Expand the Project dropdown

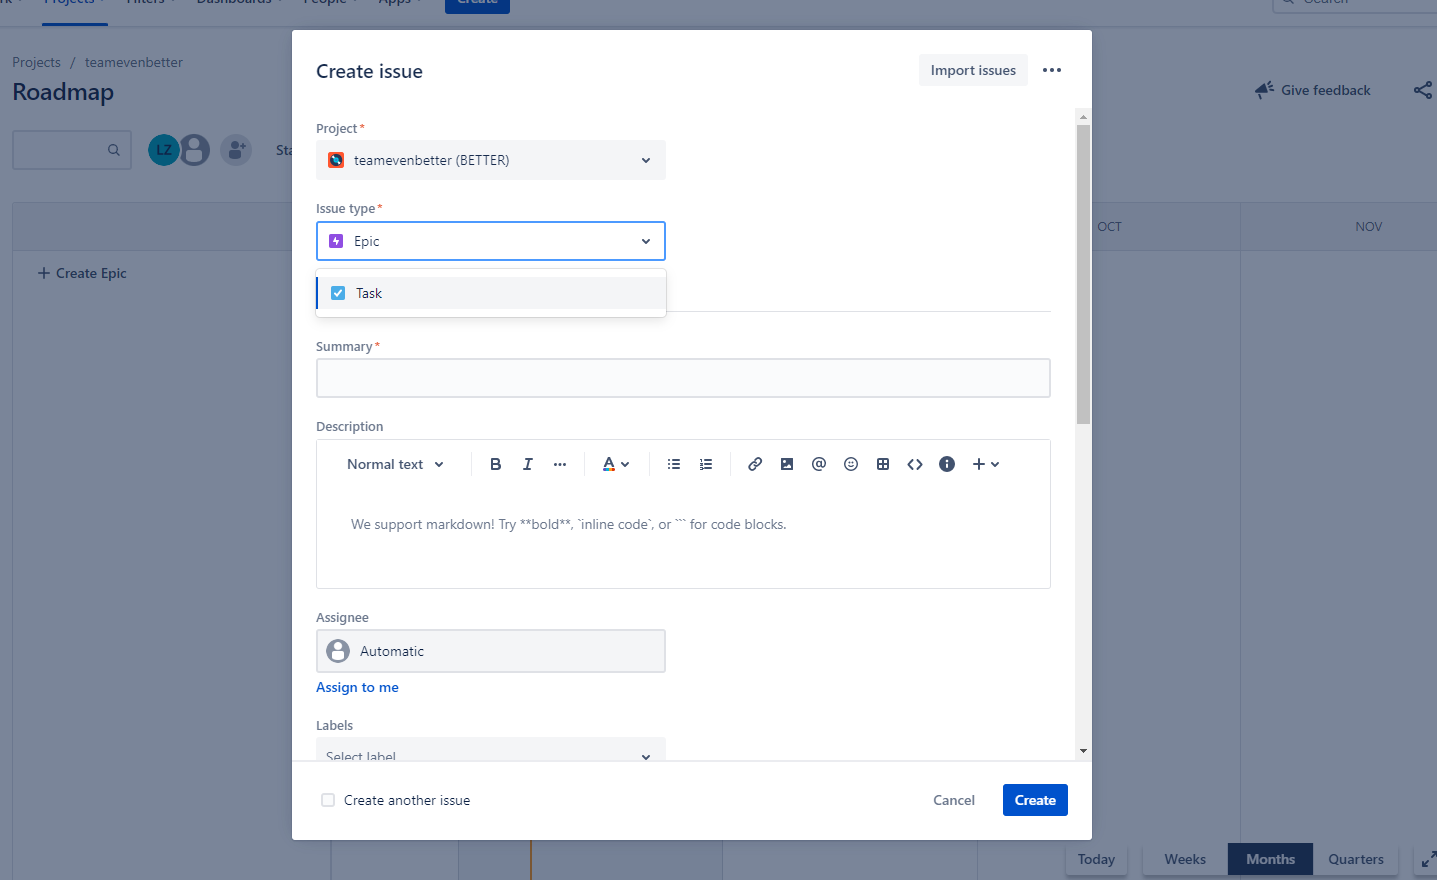tap(491, 160)
